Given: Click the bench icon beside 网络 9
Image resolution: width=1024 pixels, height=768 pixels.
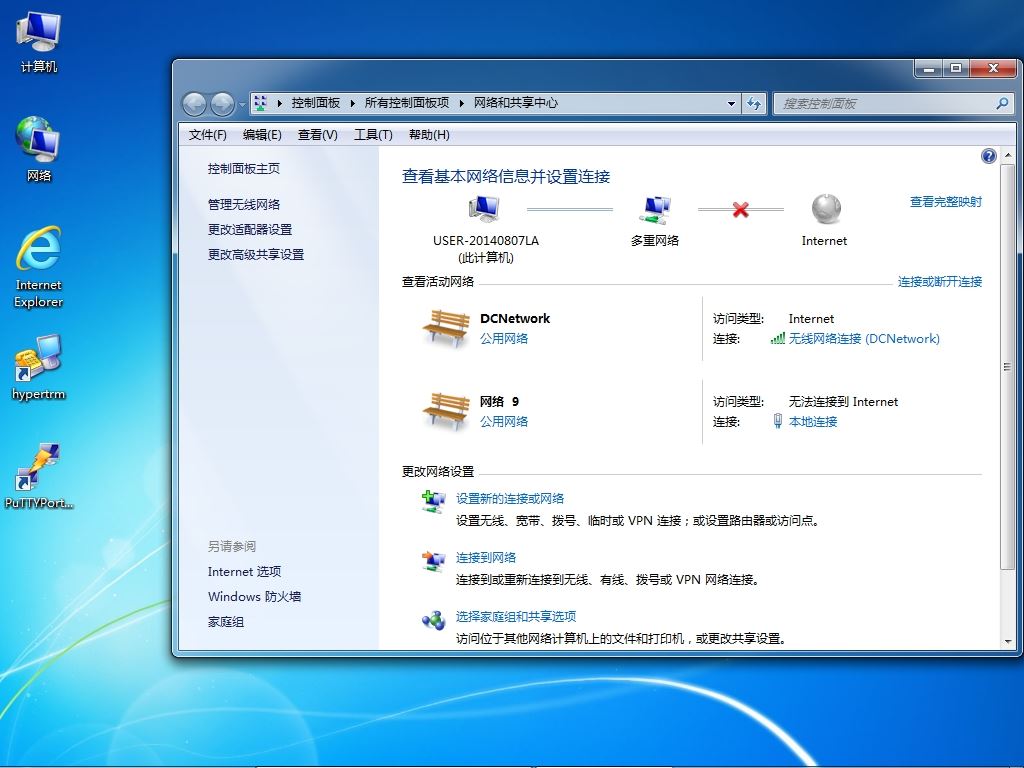Looking at the screenshot, I should 446,411.
